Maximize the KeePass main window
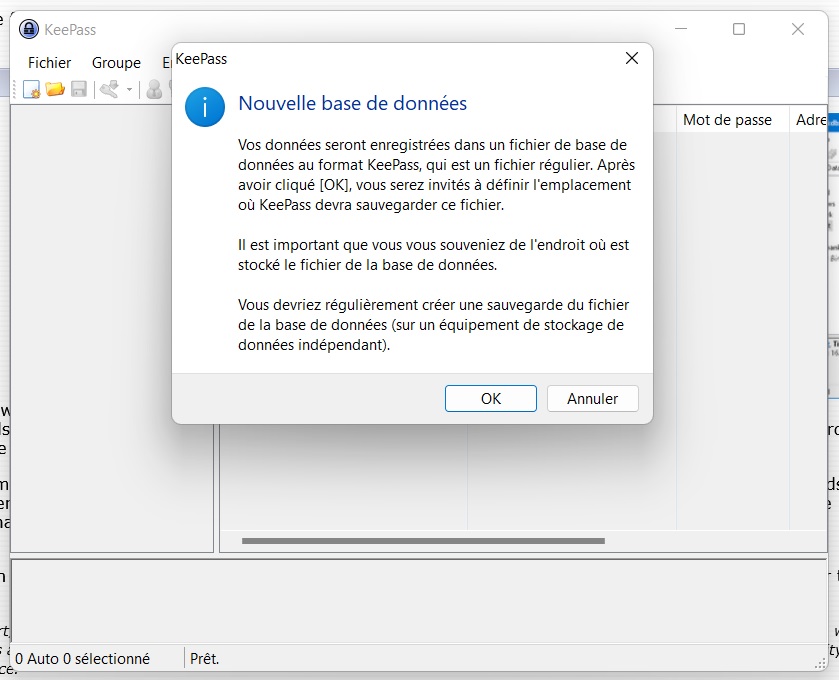This screenshot has width=839, height=680. [x=739, y=29]
